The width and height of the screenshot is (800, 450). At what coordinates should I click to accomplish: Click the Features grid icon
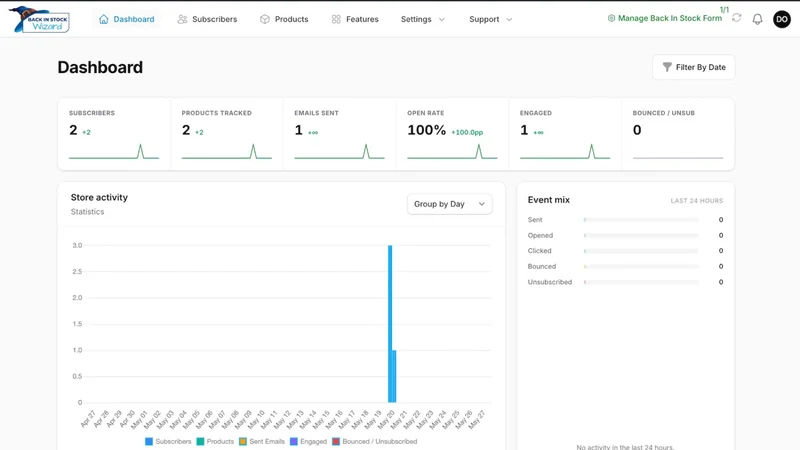(336, 19)
